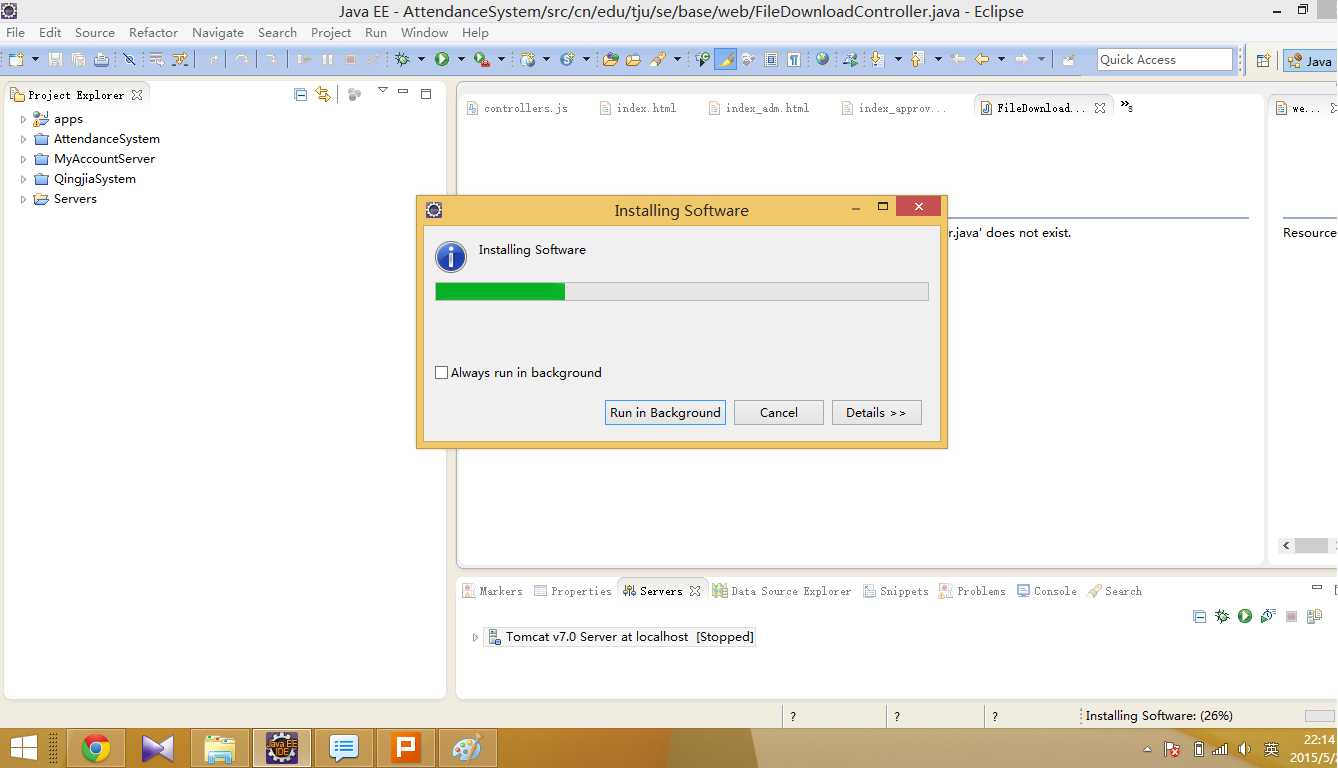Click Collapse All icon in Servers view

point(1199,616)
